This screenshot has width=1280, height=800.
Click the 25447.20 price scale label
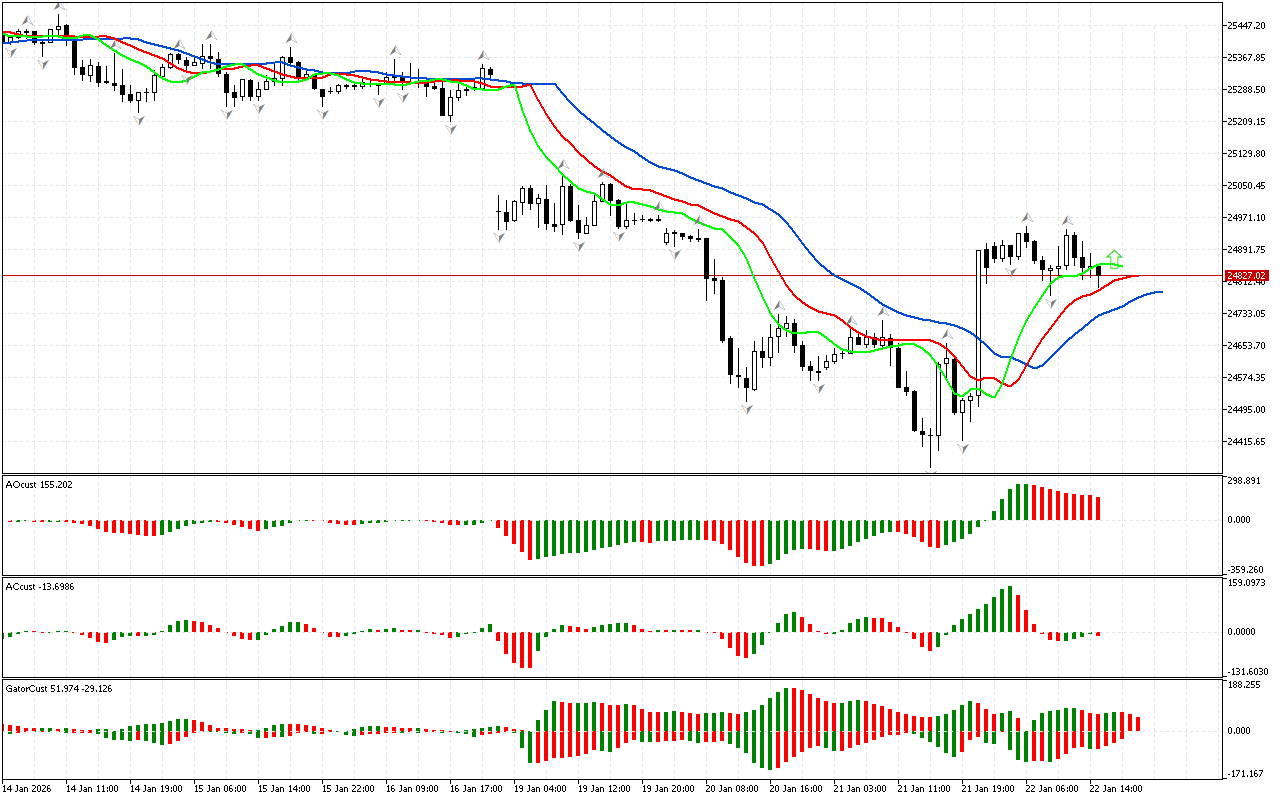pos(1246,25)
